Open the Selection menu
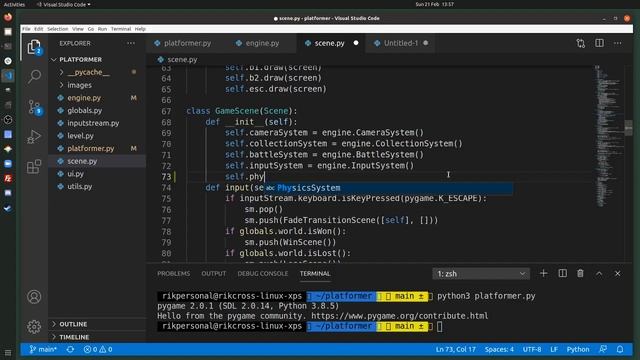The width and height of the screenshot is (640, 360). tap(58, 29)
